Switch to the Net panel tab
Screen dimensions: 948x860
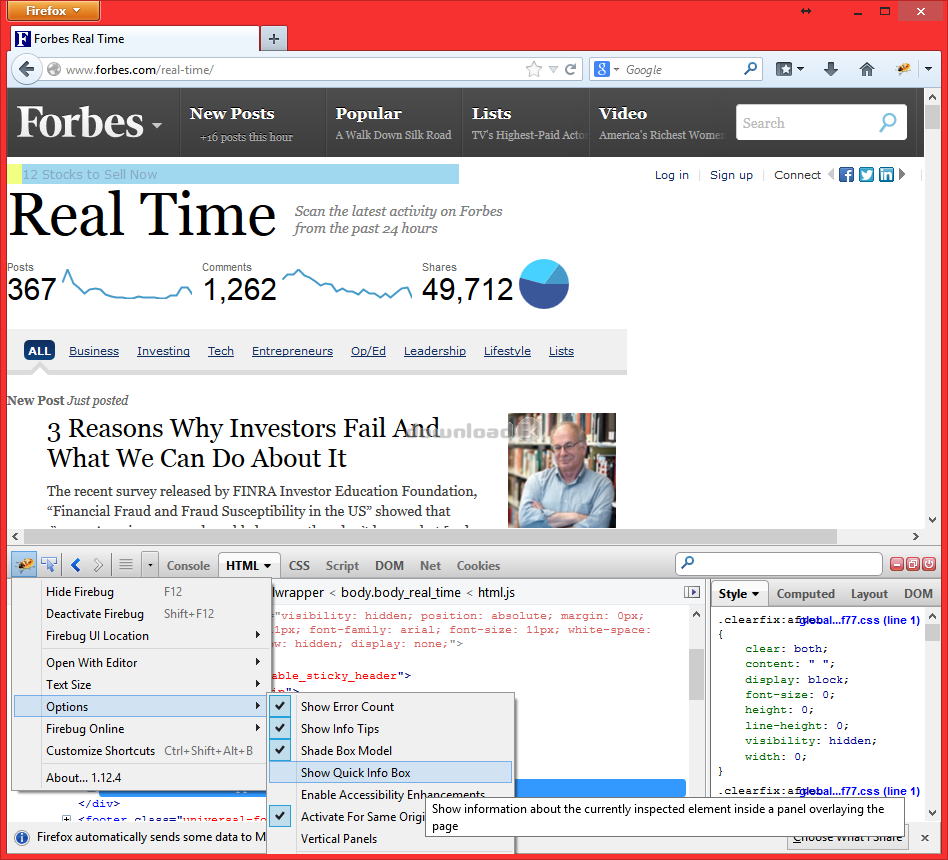[430, 565]
